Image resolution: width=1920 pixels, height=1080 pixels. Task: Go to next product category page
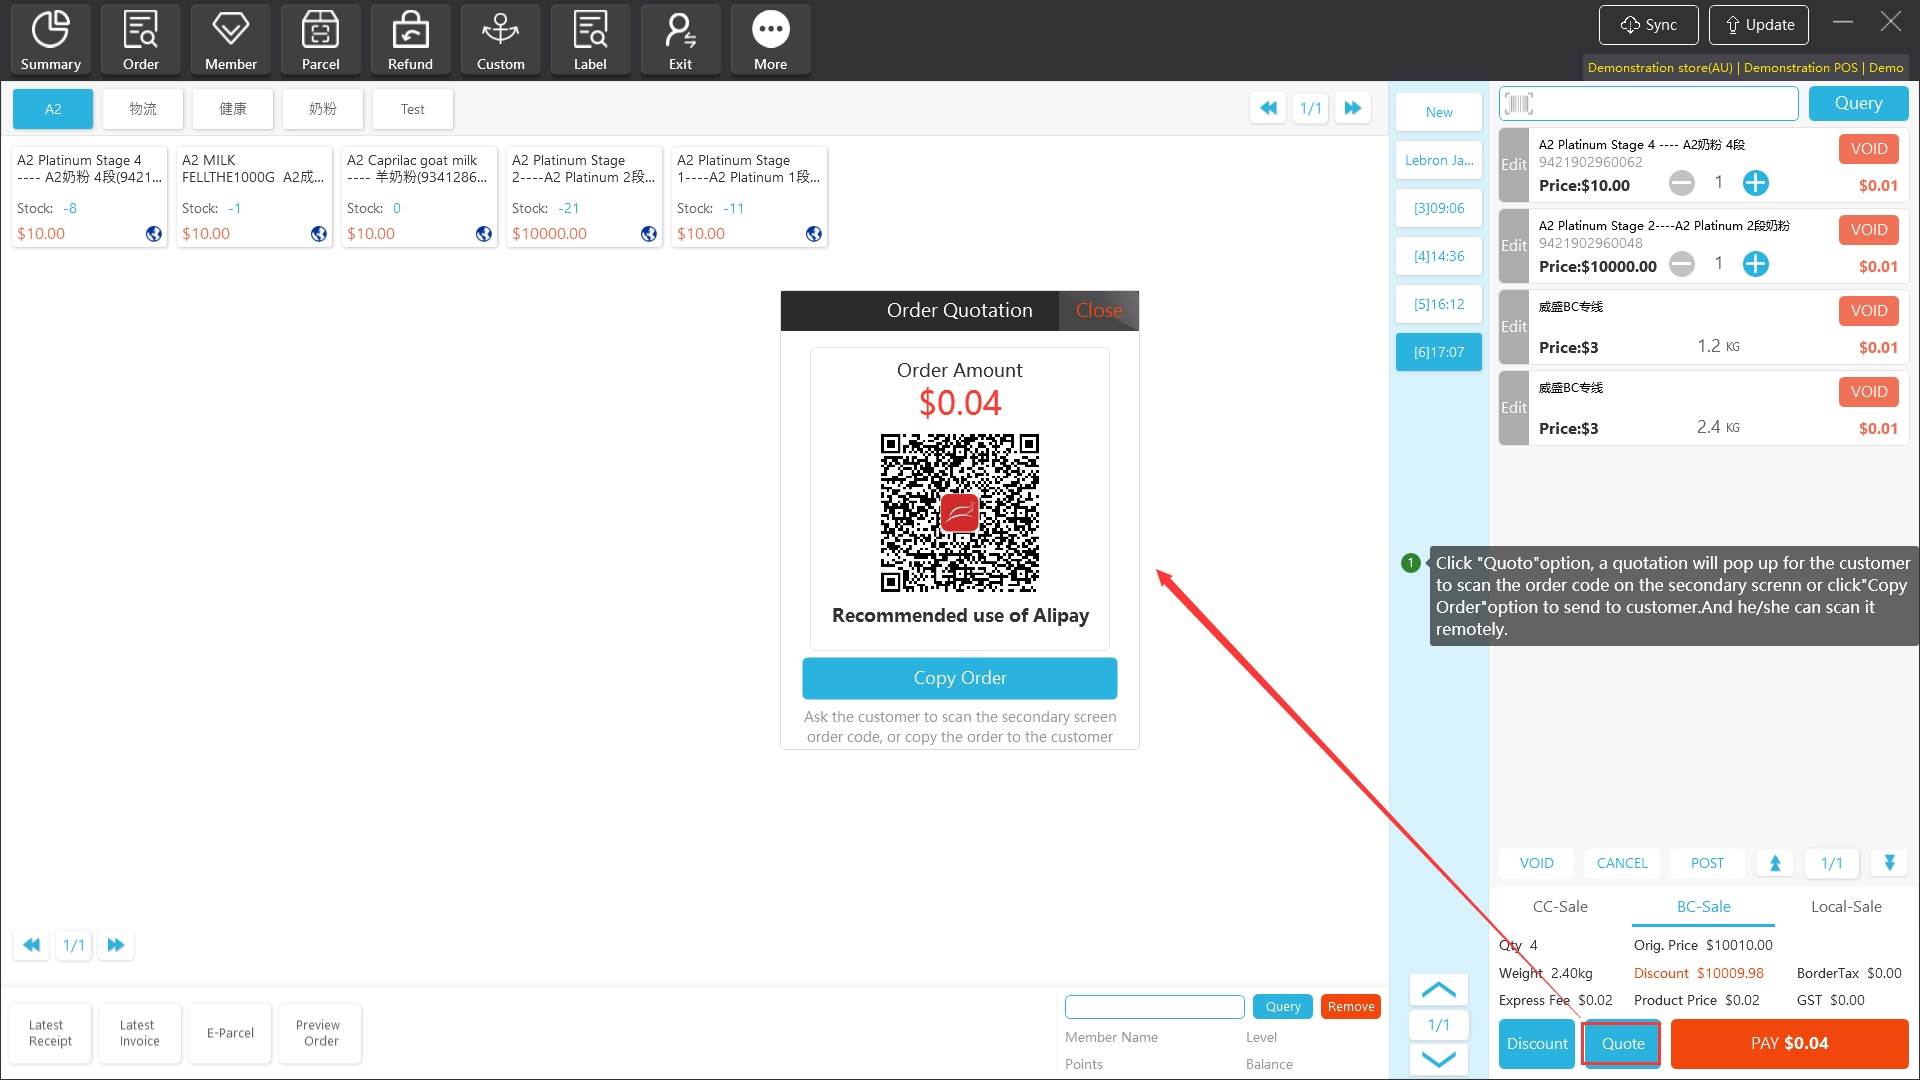point(1353,108)
